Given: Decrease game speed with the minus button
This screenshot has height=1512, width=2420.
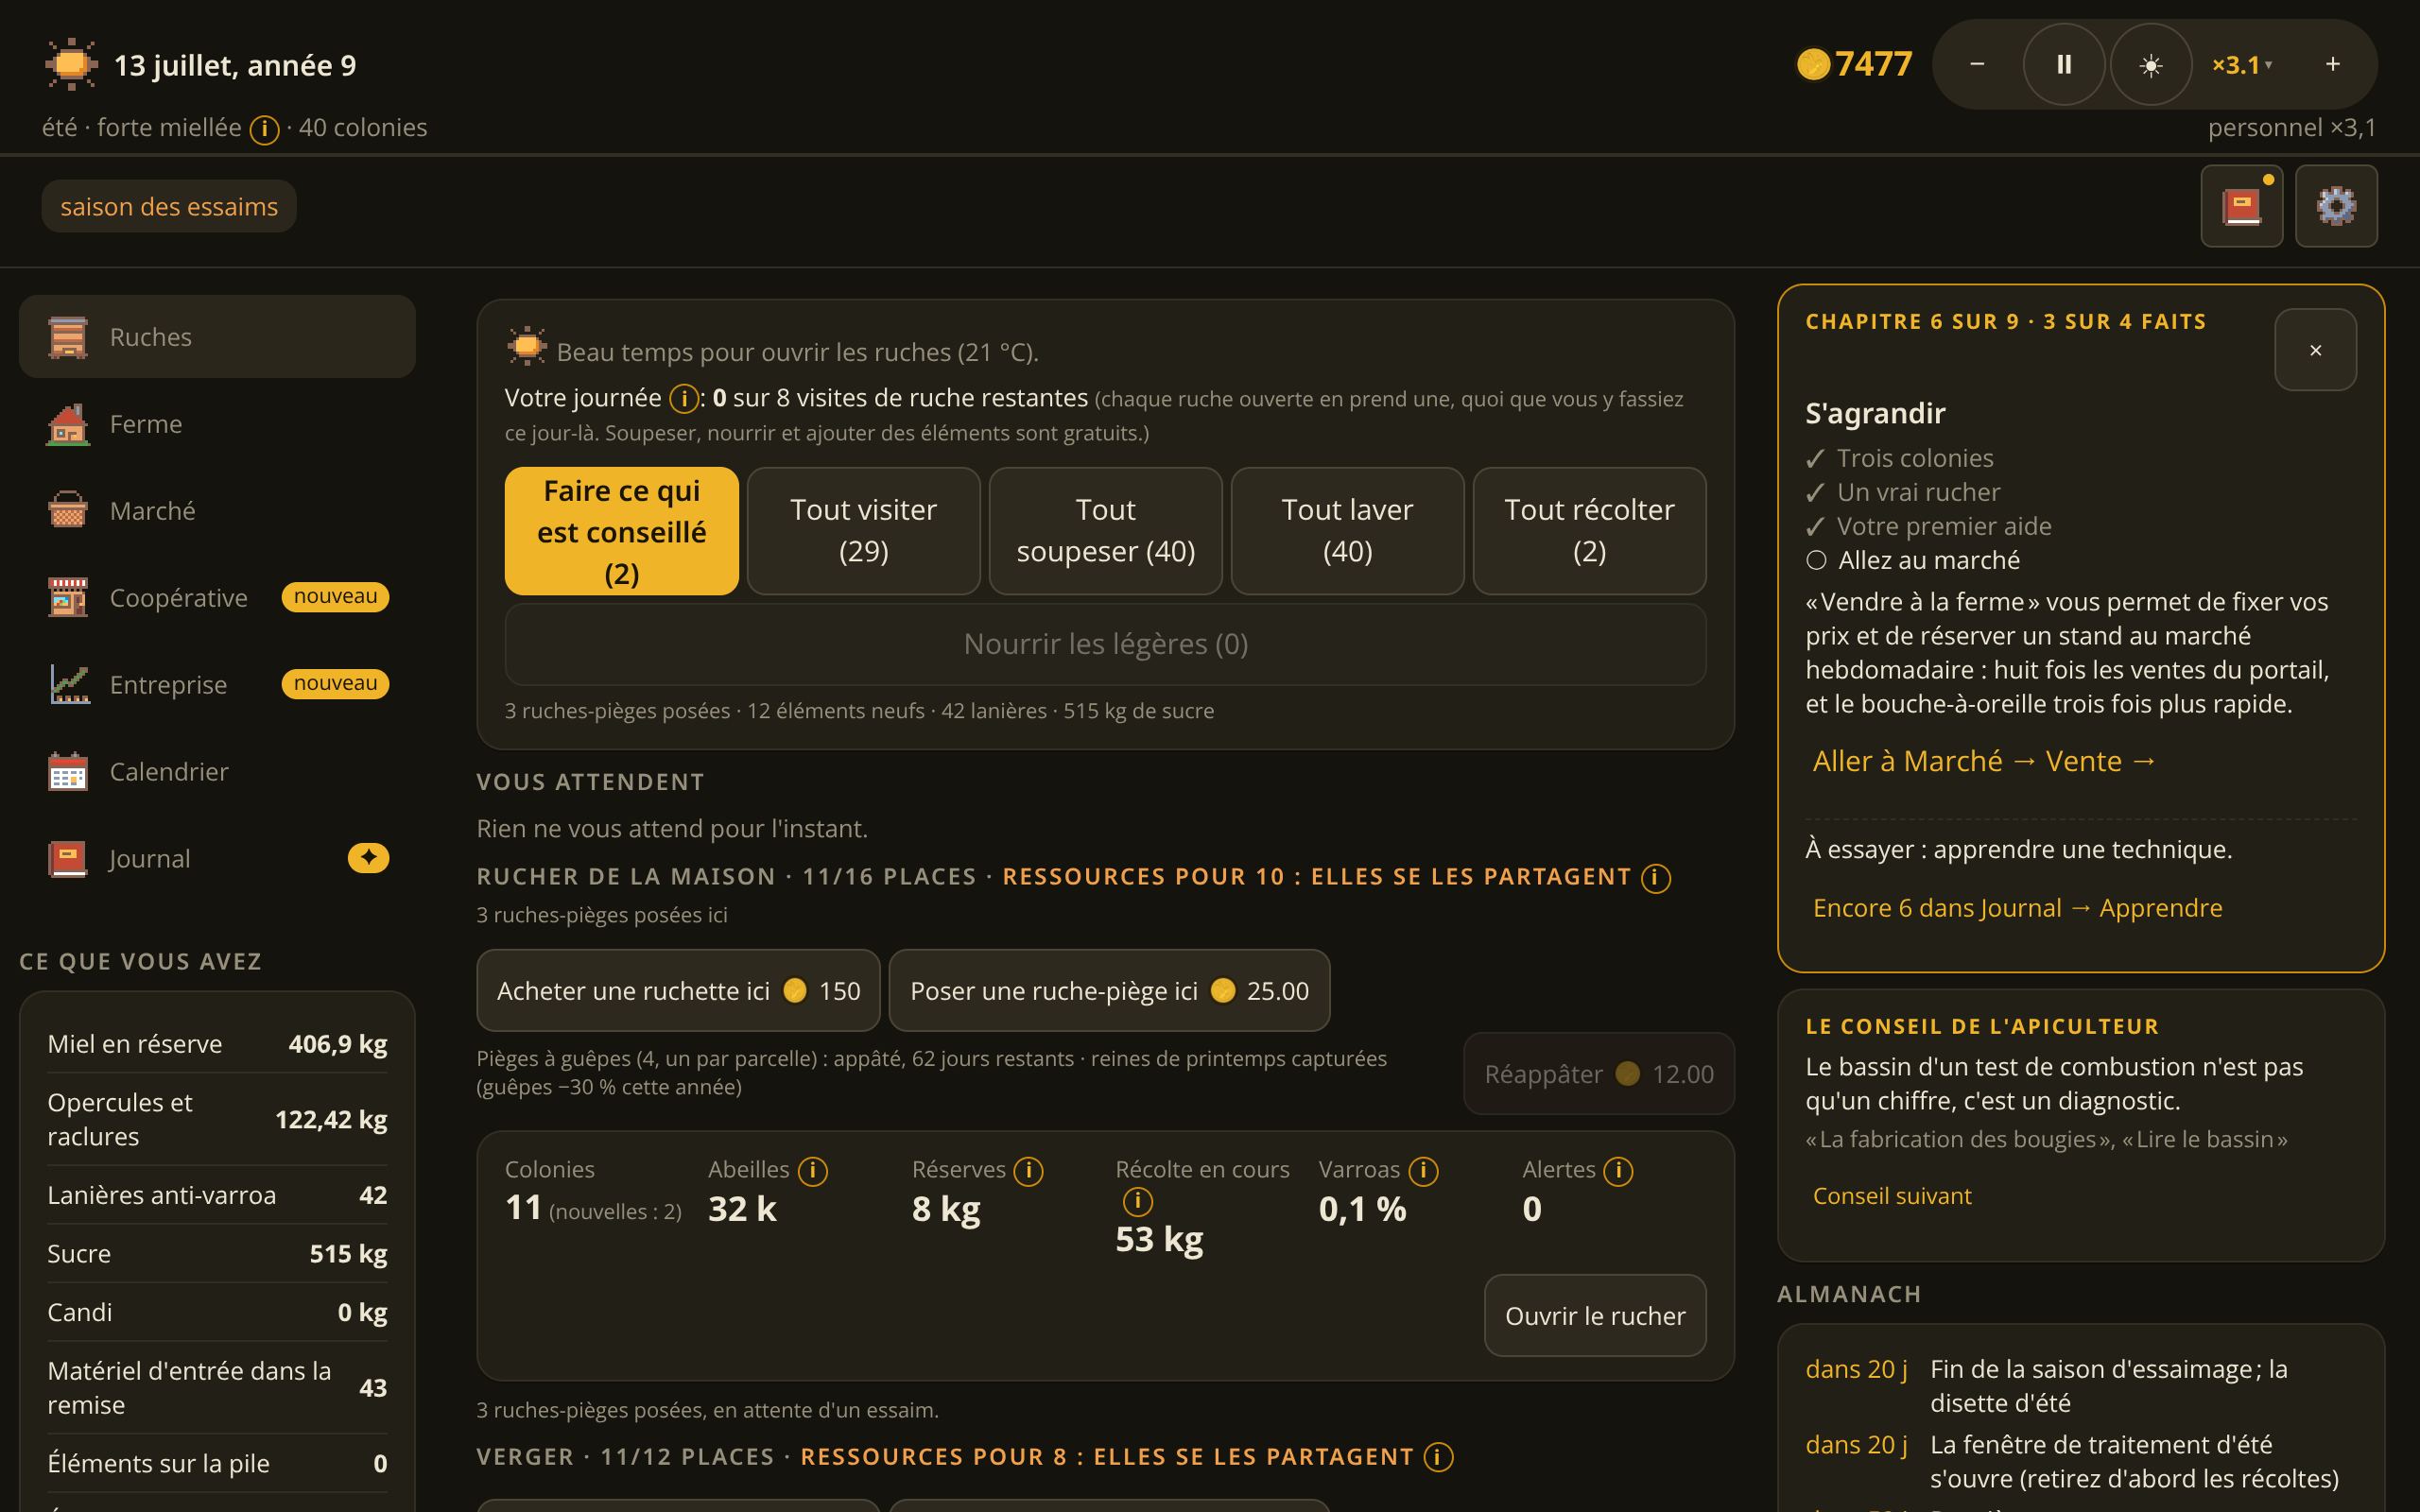Looking at the screenshot, I should tap(1977, 65).
